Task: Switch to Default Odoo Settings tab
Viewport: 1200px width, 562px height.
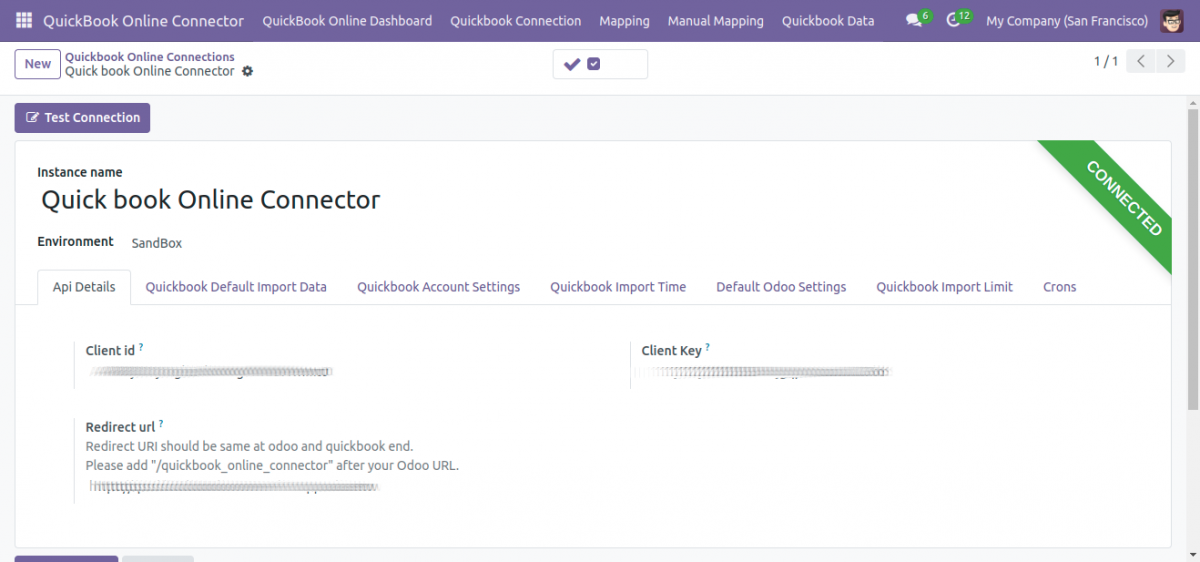Action: (781, 287)
